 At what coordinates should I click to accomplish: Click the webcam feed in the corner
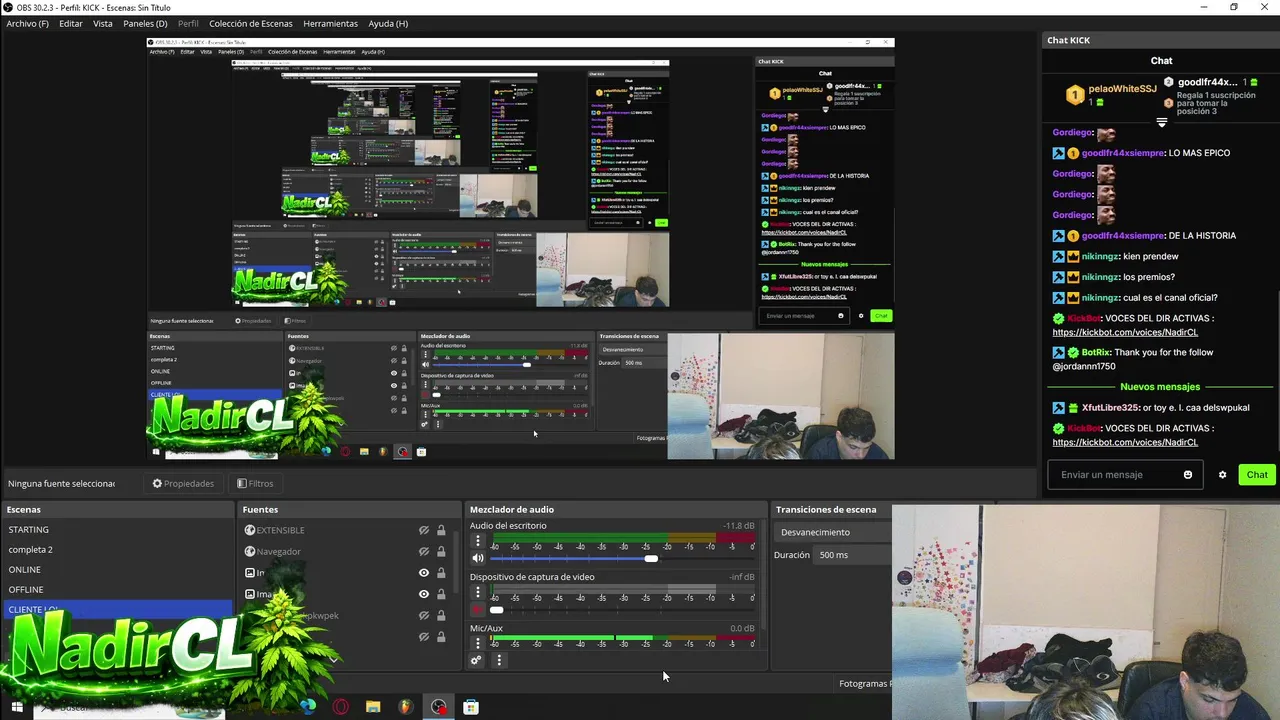[1085, 612]
